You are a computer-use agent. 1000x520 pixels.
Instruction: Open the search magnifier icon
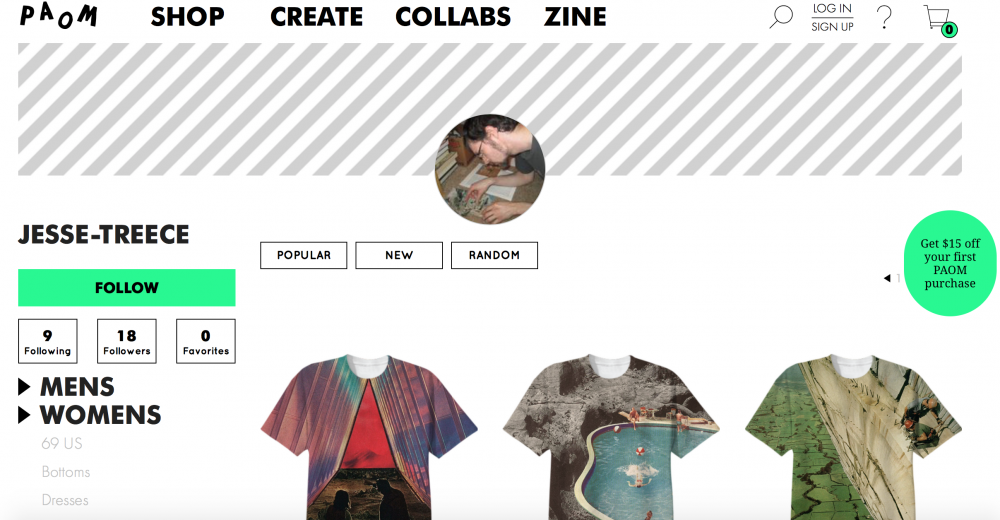781,17
